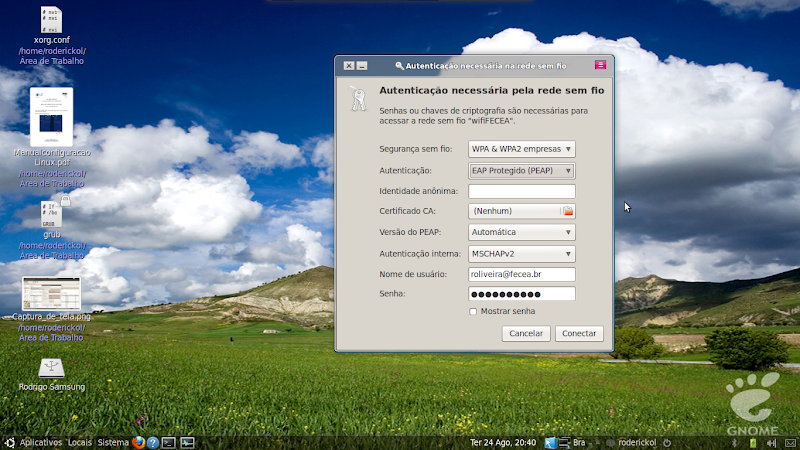Launch Firefox from the bottom panel
This screenshot has width=800, height=450.
(138, 442)
